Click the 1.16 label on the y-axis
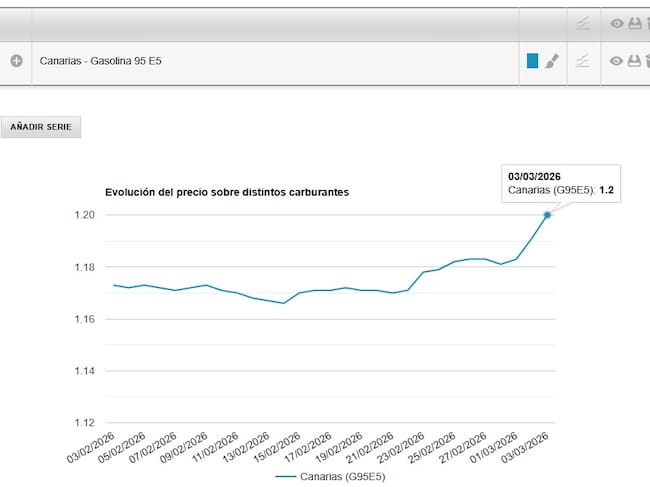650x487 pixels. point(83,319)
